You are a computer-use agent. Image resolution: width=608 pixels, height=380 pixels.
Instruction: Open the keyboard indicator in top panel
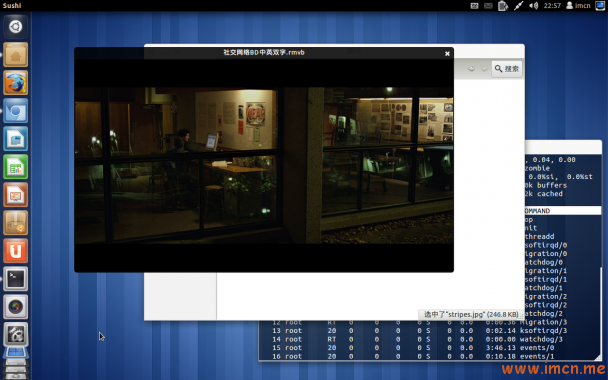(x=474, y=5)
